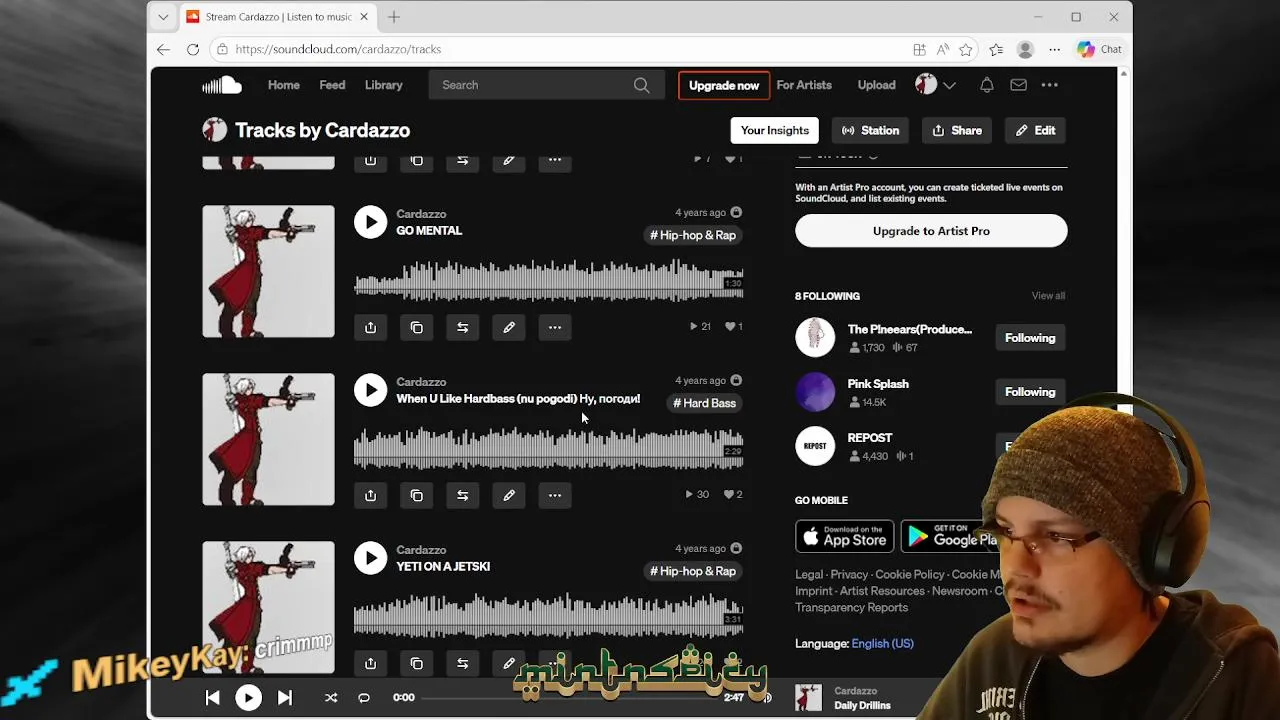Edit the GO MENTAL track

click(x=509, y=327)
